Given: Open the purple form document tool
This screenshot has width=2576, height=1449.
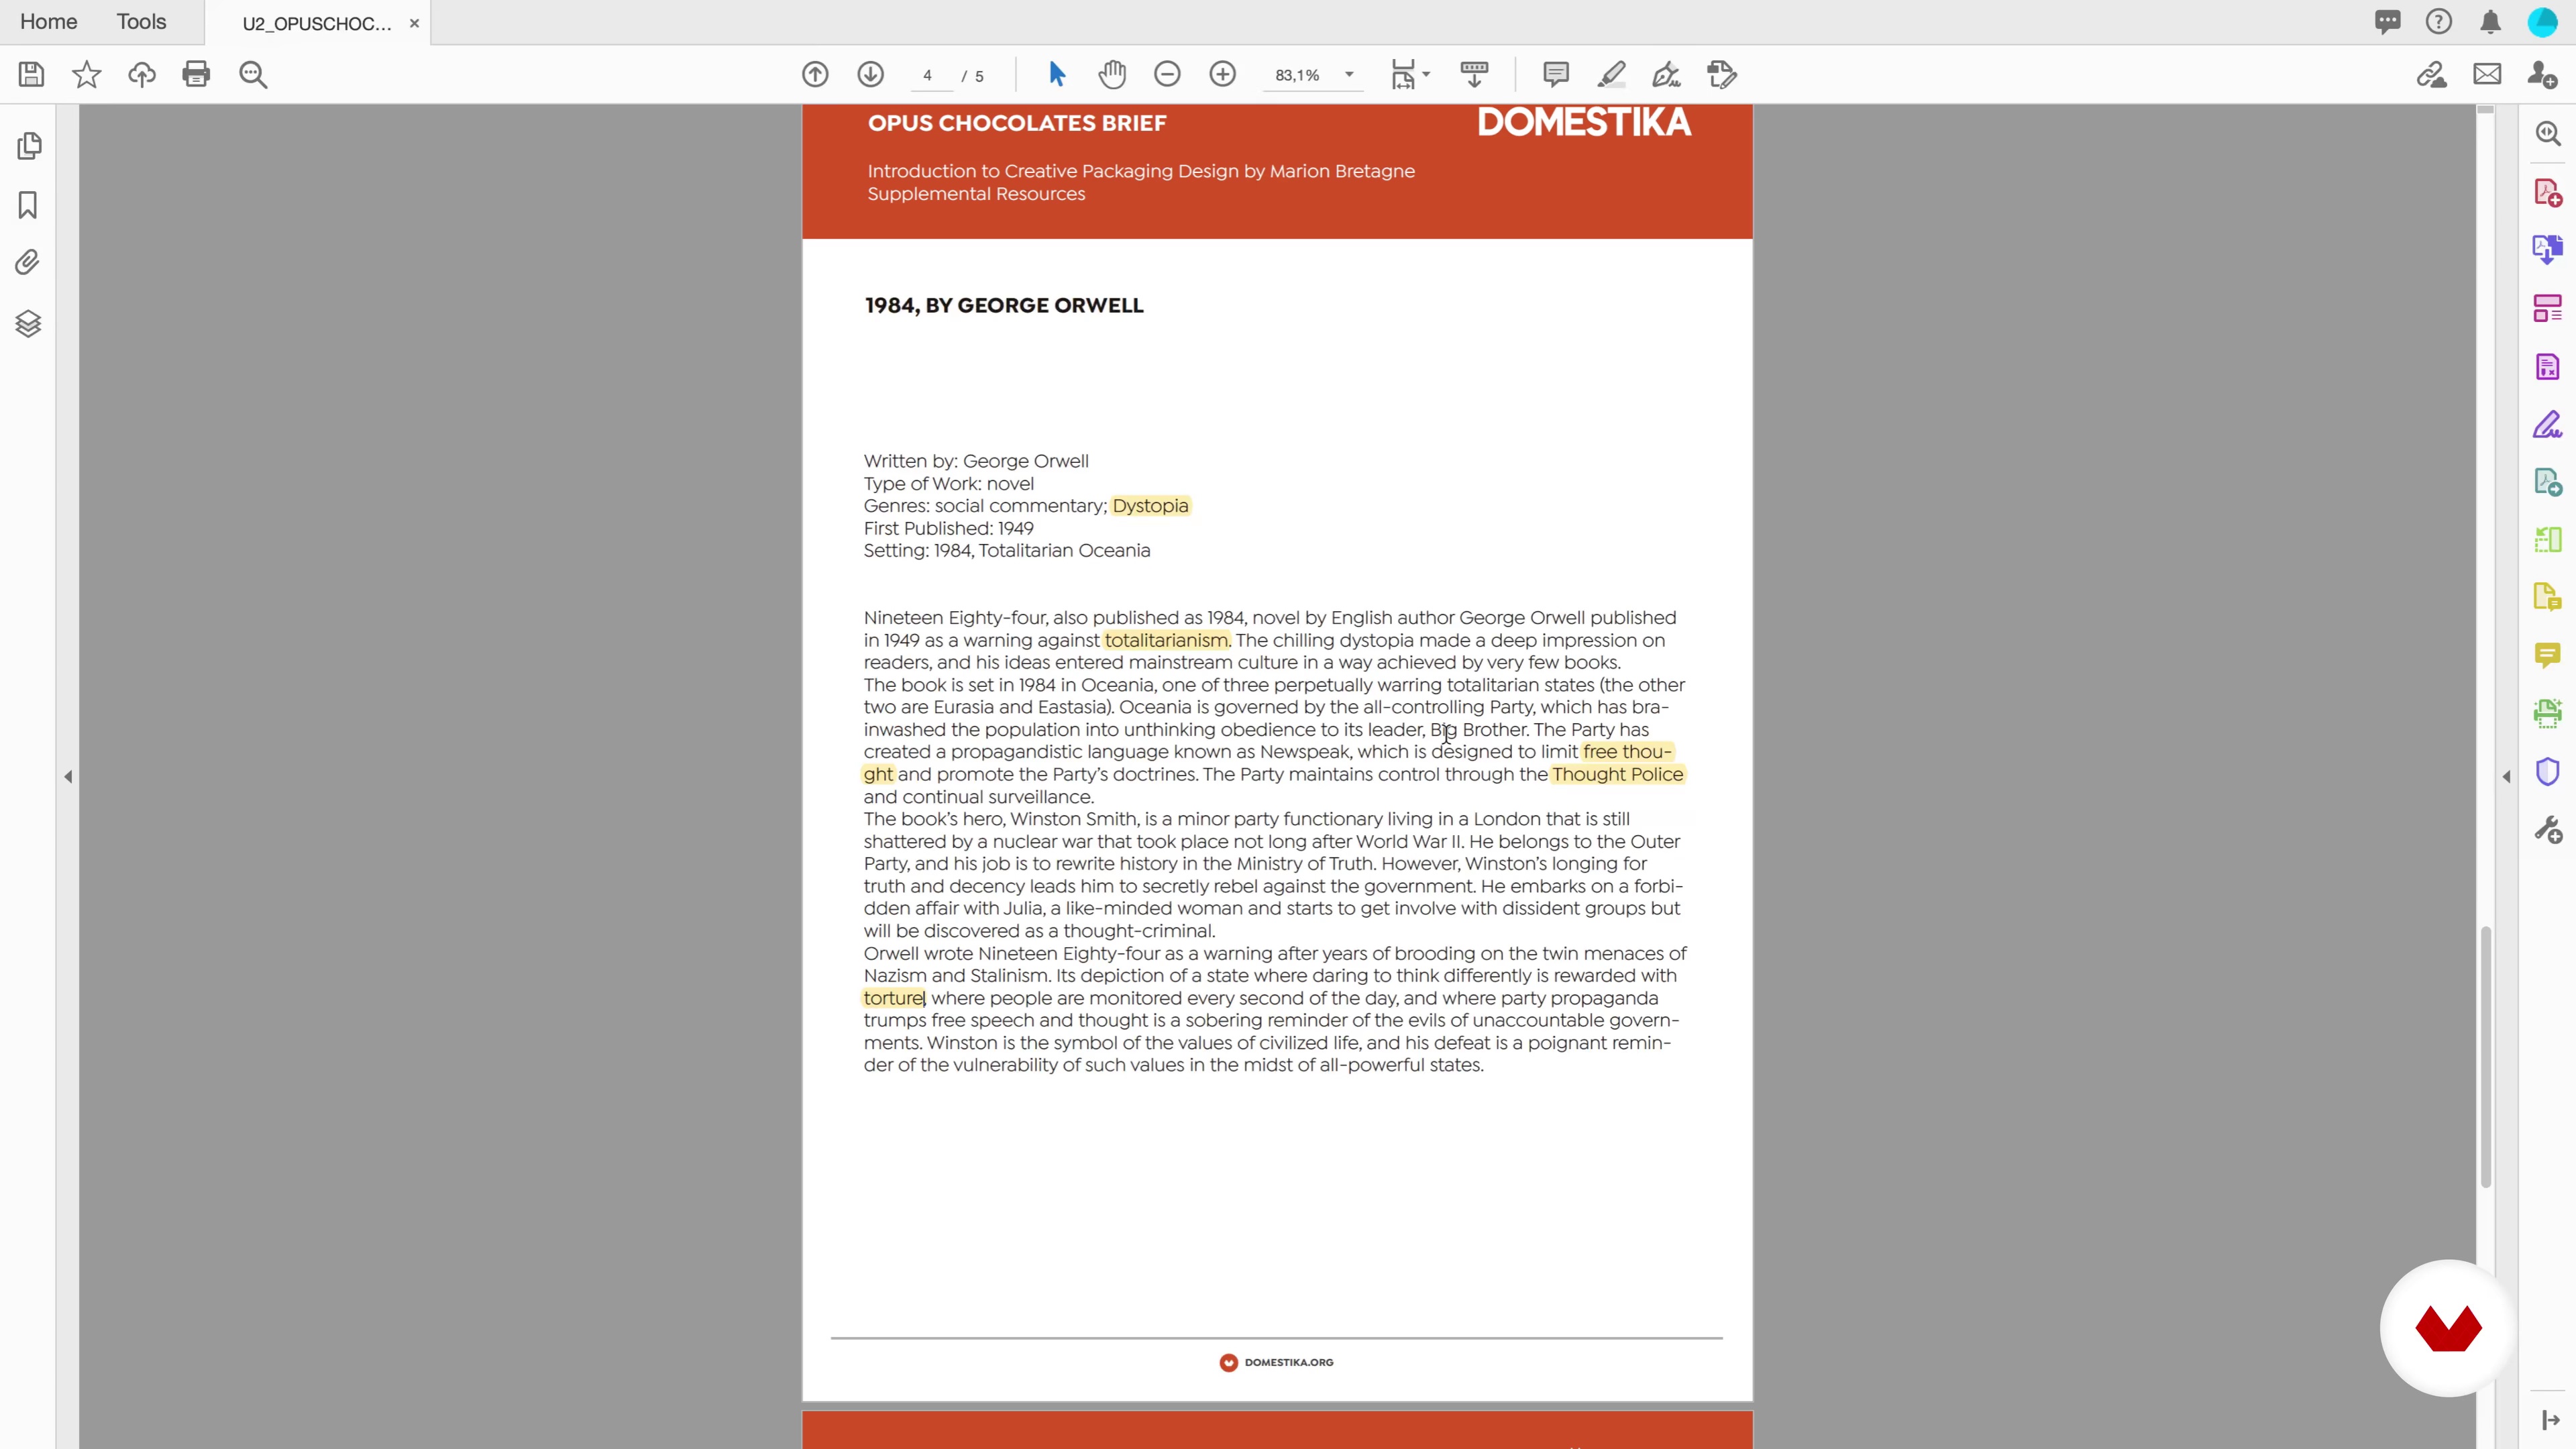Looking at the screenshot, I should pyautogui.click(x=2548, y=366).
